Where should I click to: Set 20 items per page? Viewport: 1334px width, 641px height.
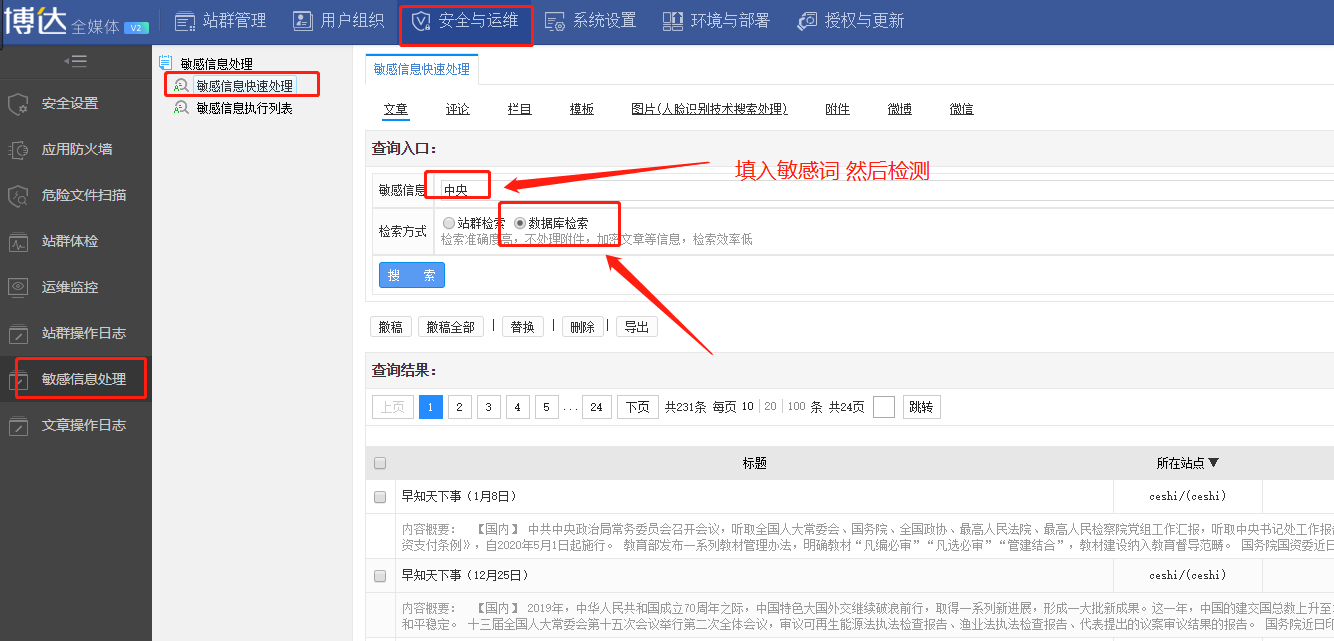pos(770,407)
